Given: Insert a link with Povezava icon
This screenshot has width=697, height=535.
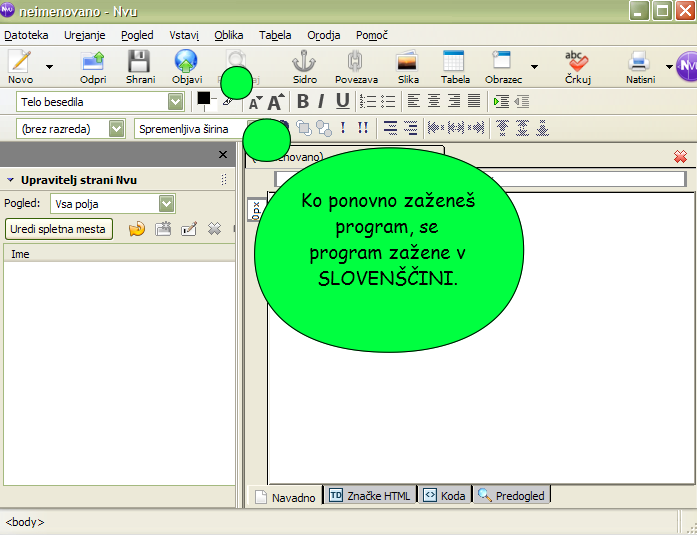Looking at the screenshot, I should (x=356, y=65).
